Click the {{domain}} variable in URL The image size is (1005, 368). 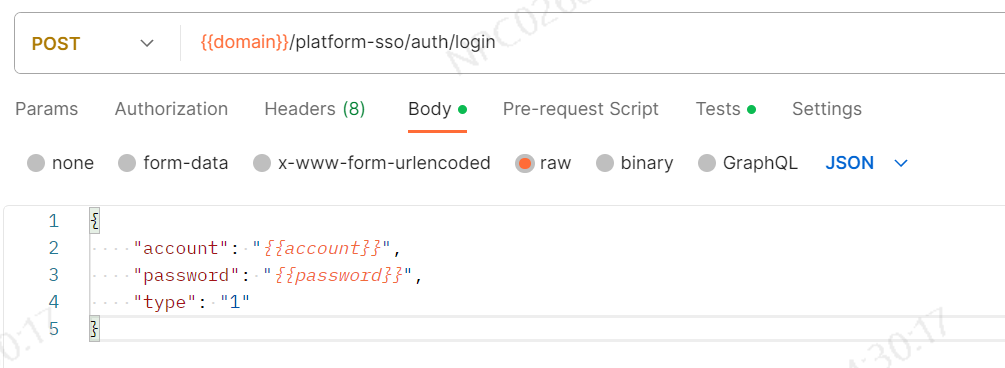[x=245, y=44]
